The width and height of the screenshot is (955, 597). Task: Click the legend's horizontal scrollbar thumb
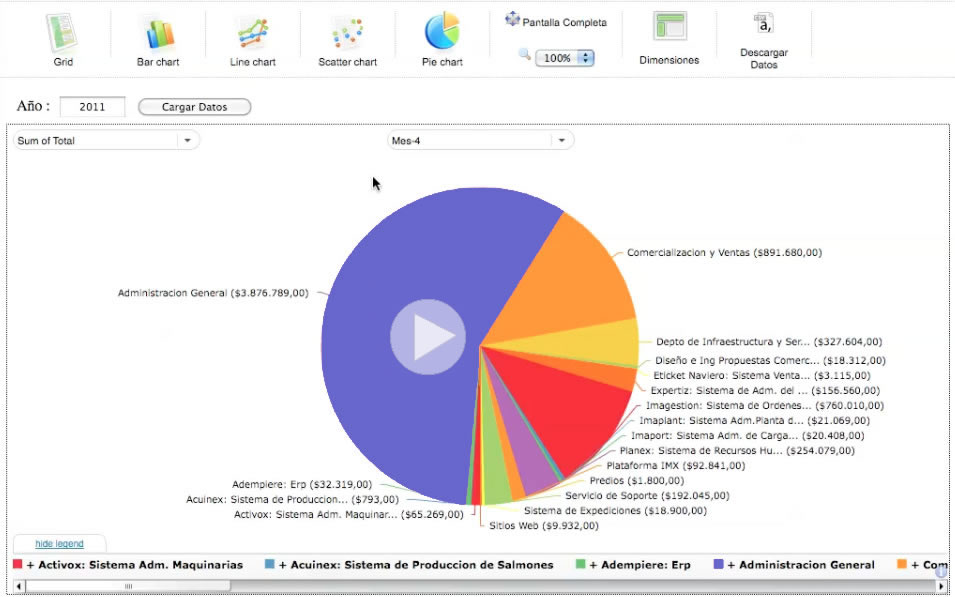128,586
